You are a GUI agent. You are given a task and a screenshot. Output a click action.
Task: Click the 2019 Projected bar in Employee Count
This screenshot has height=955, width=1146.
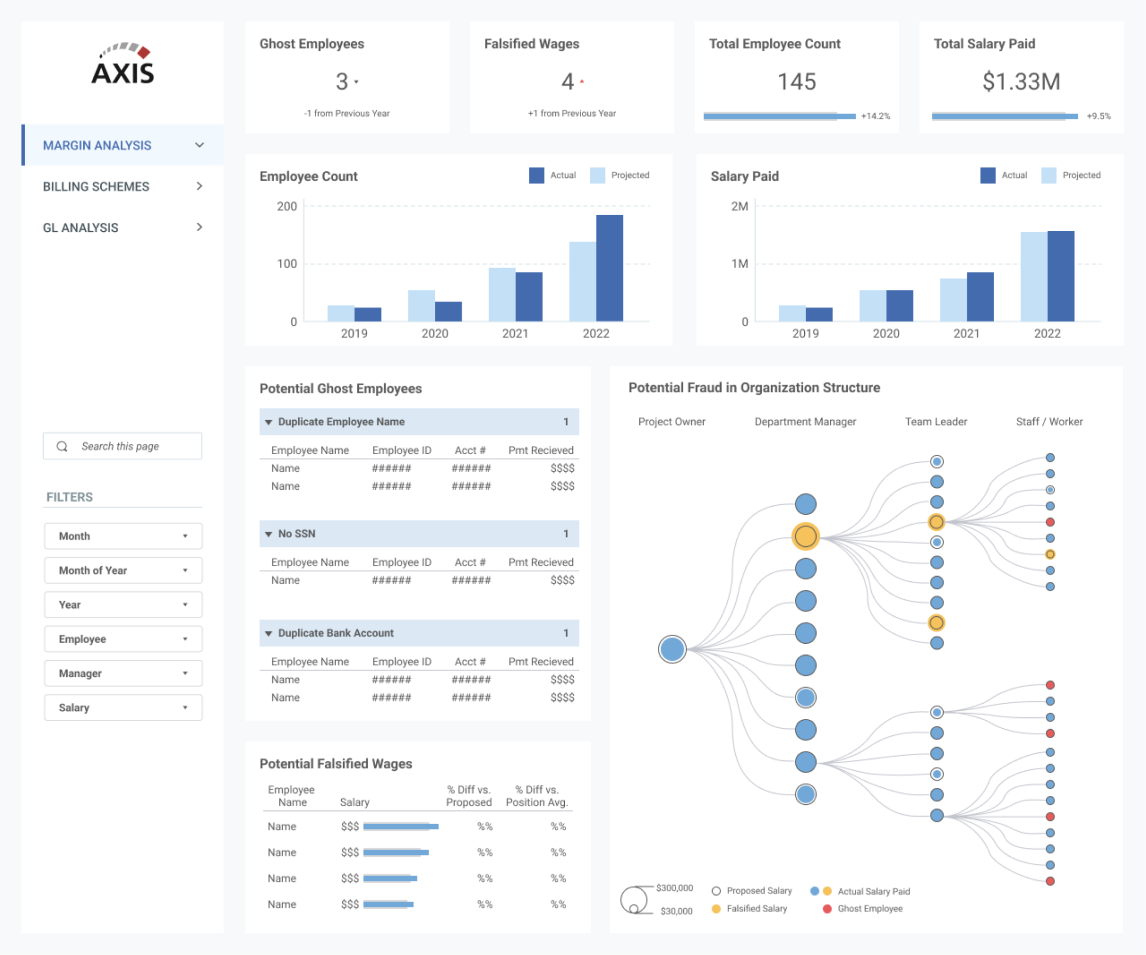click(341, 313)
